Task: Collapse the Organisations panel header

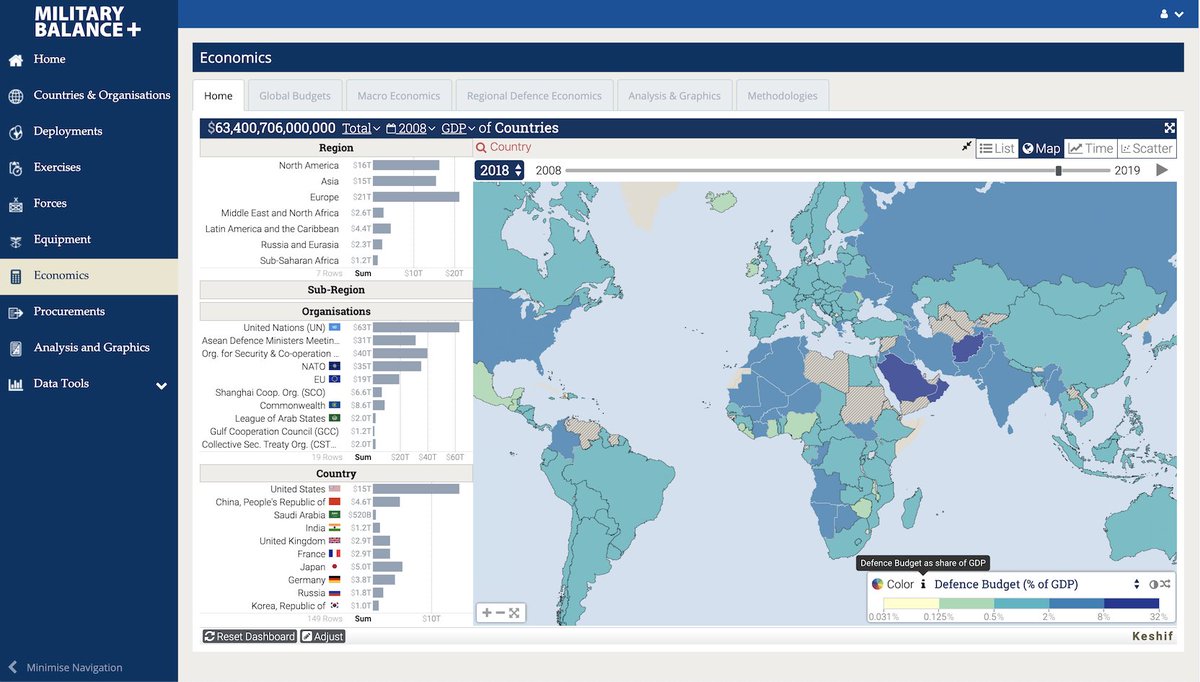Action: [x=336, y=311]
